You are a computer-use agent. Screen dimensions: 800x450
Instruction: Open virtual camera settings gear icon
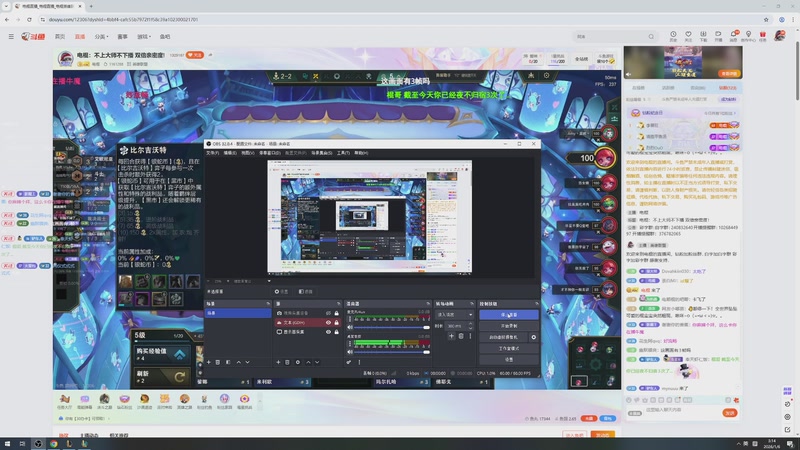tap(534, 337)
